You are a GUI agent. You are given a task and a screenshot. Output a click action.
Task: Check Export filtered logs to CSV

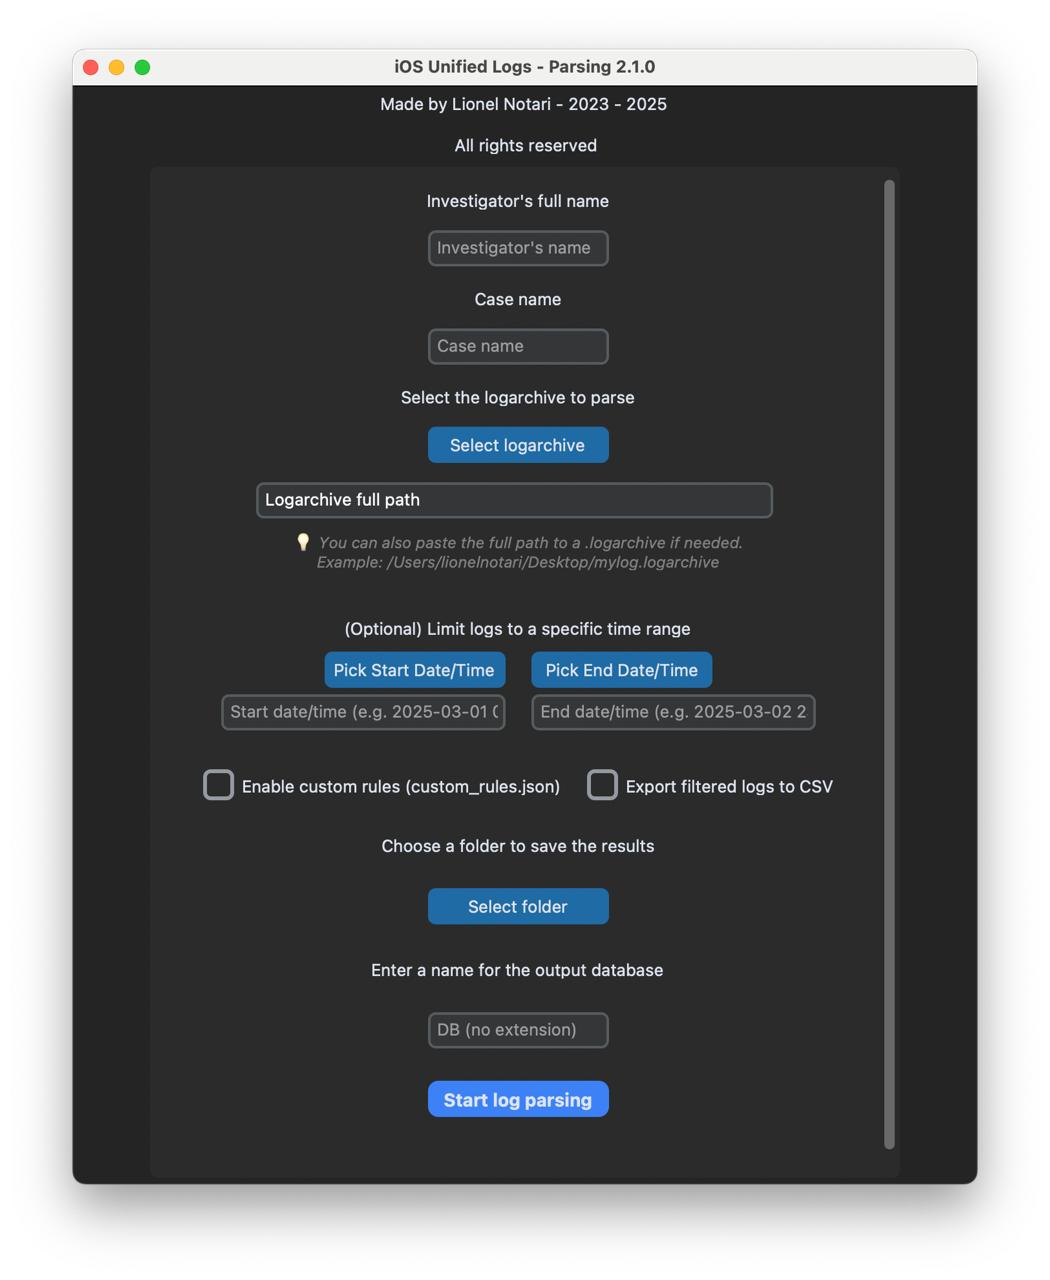[x=602, y=785]
